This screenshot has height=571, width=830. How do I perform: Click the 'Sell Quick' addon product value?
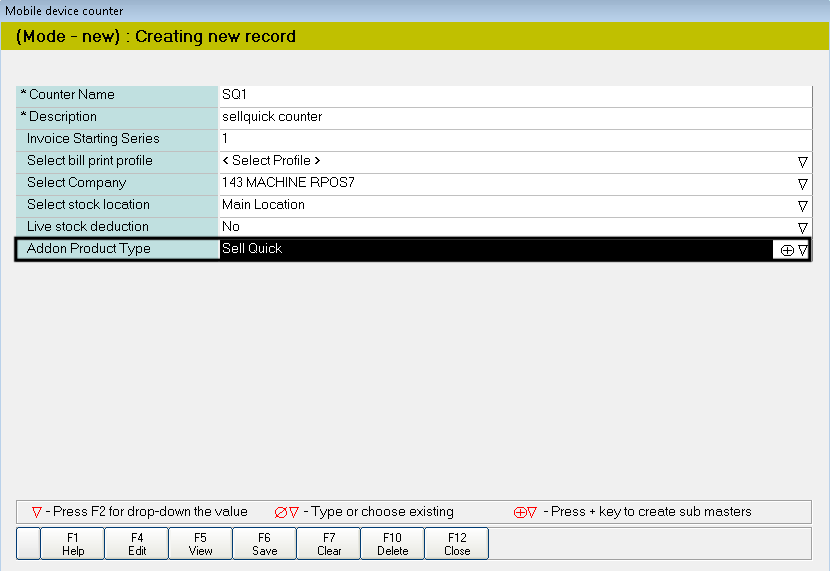pos(497,249)
